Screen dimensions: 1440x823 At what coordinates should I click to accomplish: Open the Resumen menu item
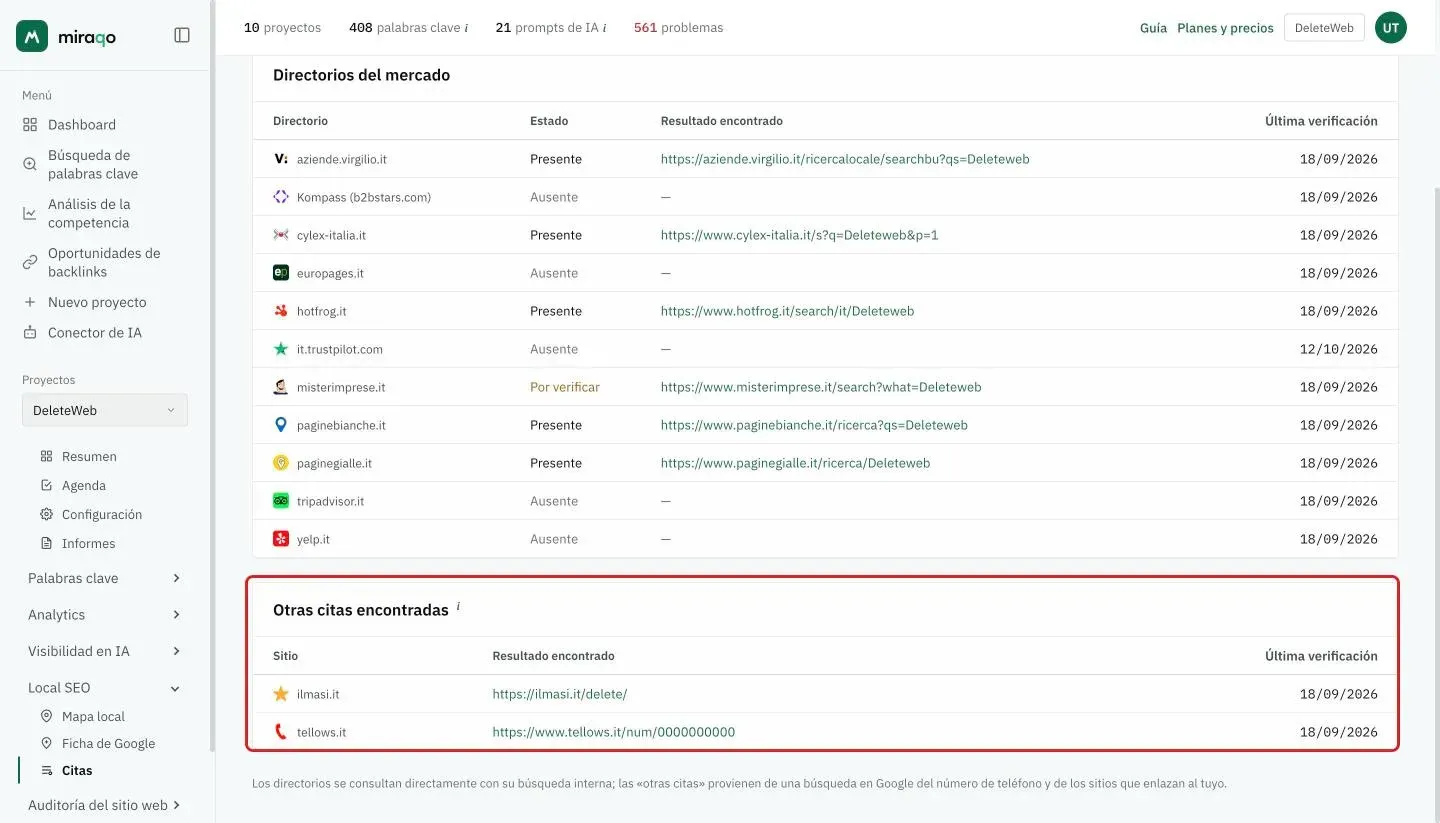pos(89,456)
